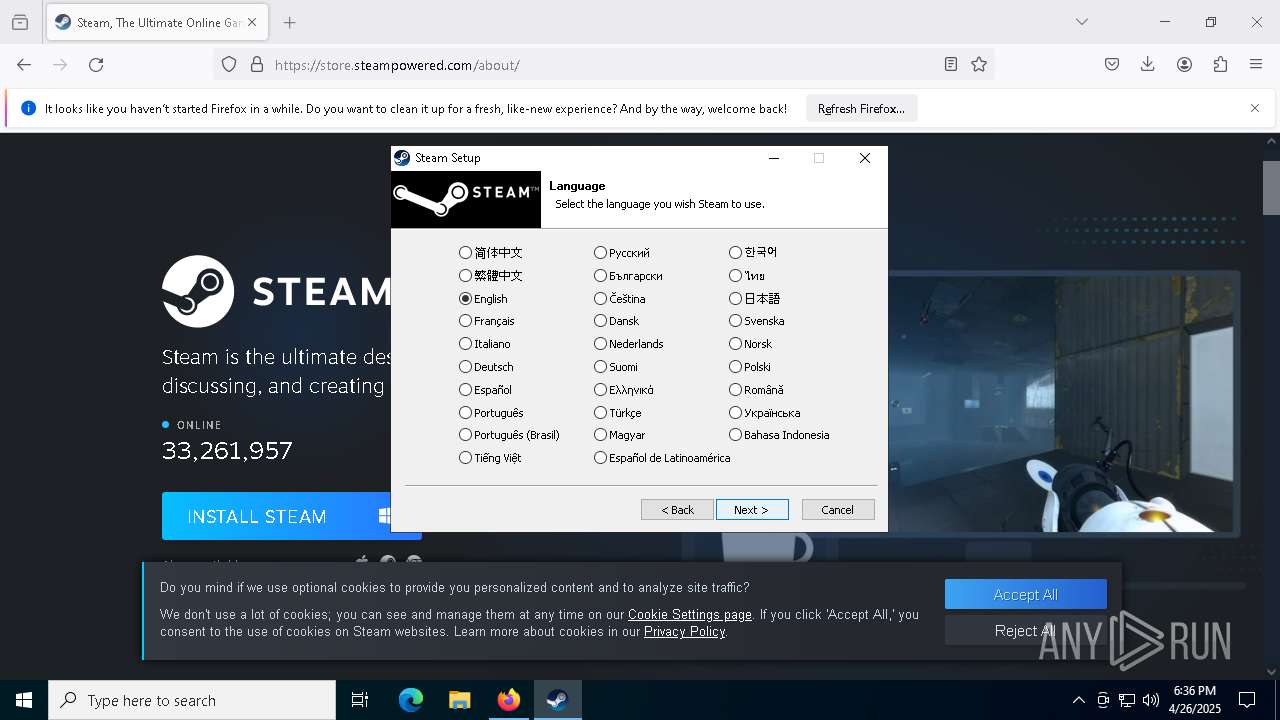This screenshot has width=1280, height=720.
Task: Open Windows Start menu
Action: (x=24, y=700)
